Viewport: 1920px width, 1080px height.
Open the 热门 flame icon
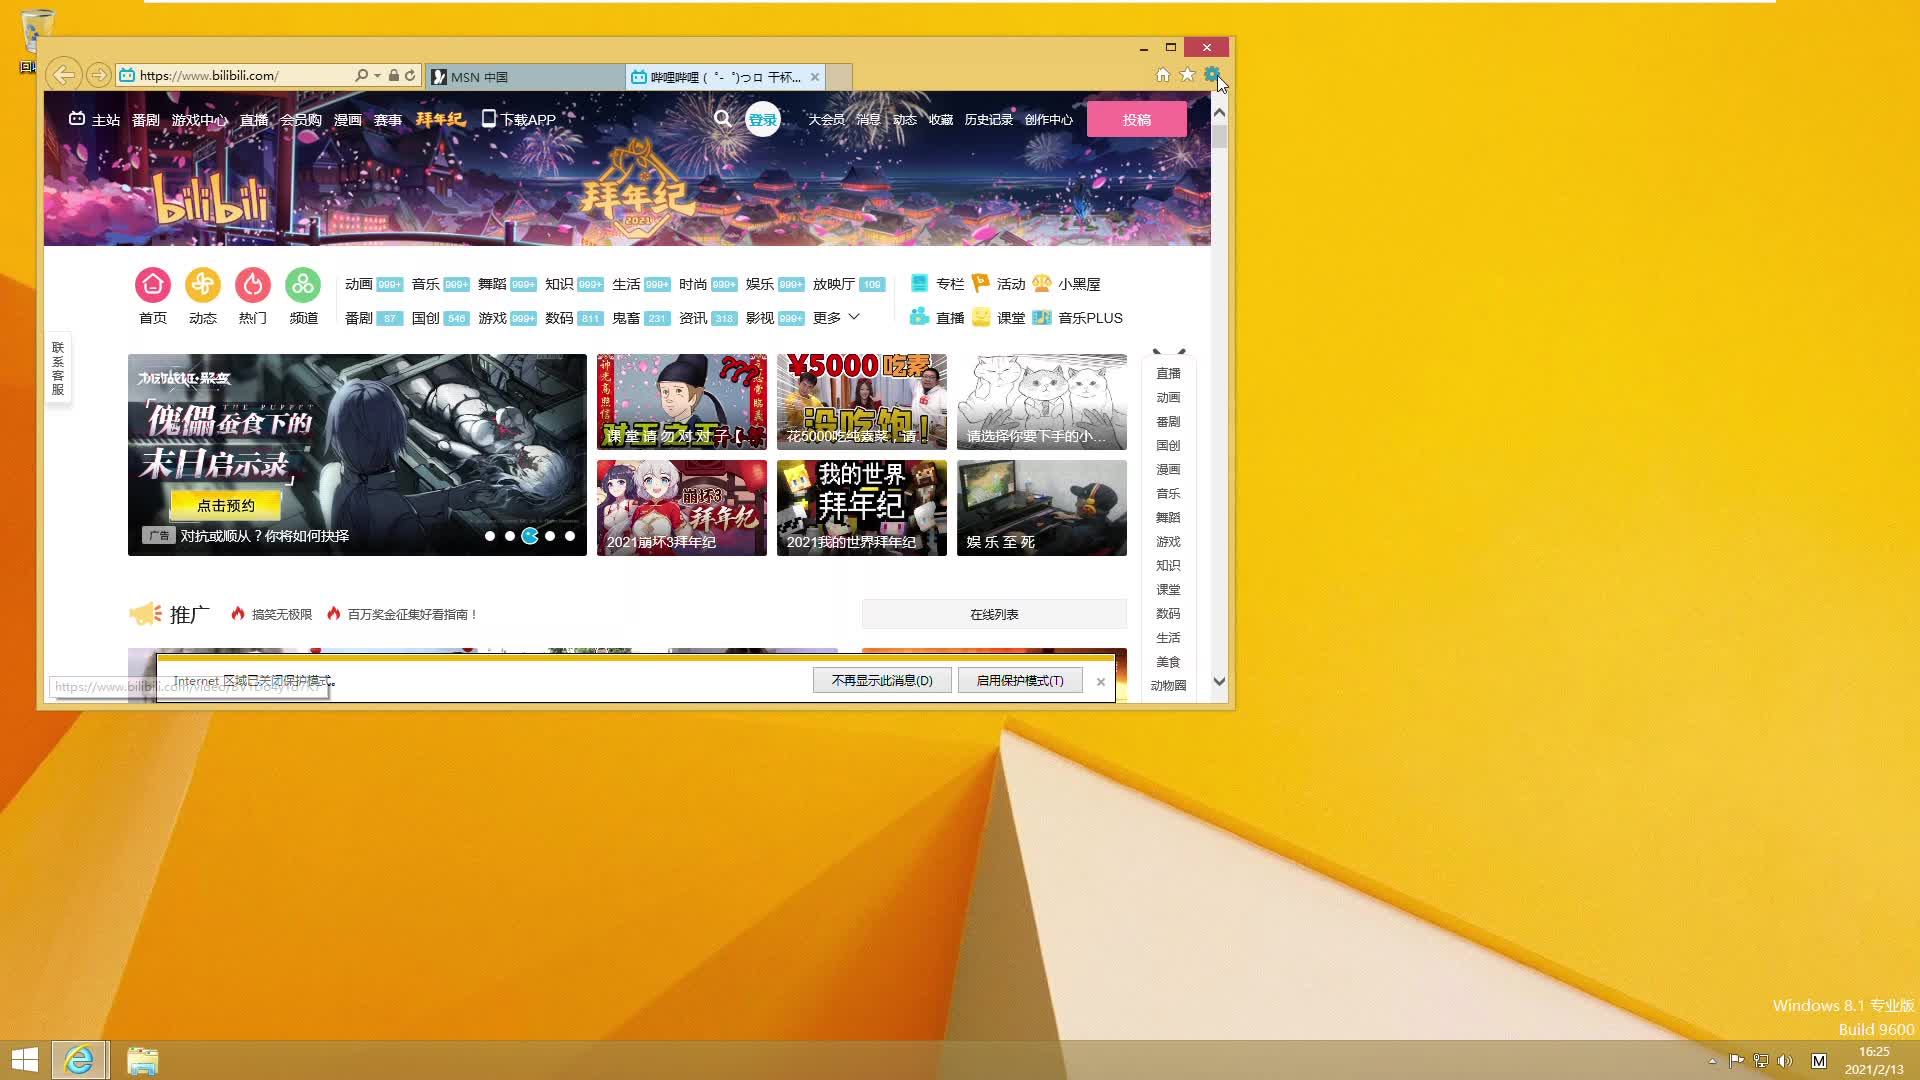pos(253,285)
